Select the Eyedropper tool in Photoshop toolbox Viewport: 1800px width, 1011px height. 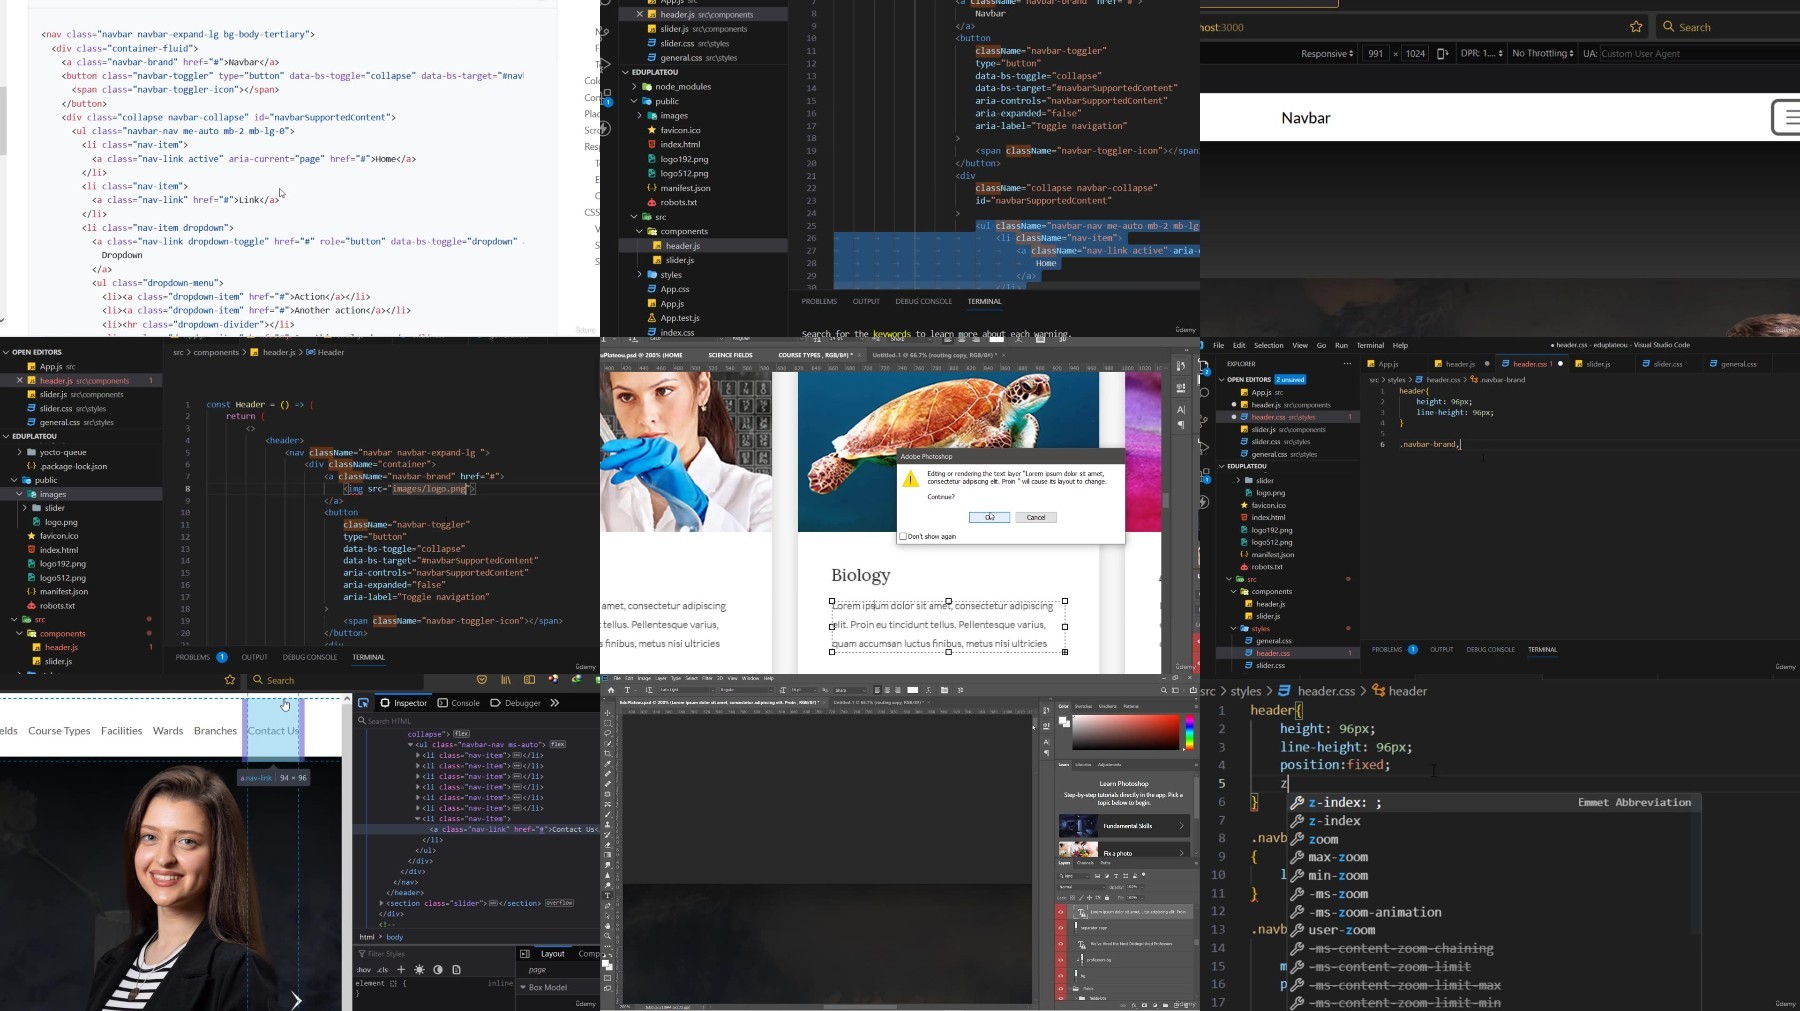click(607, 764)
